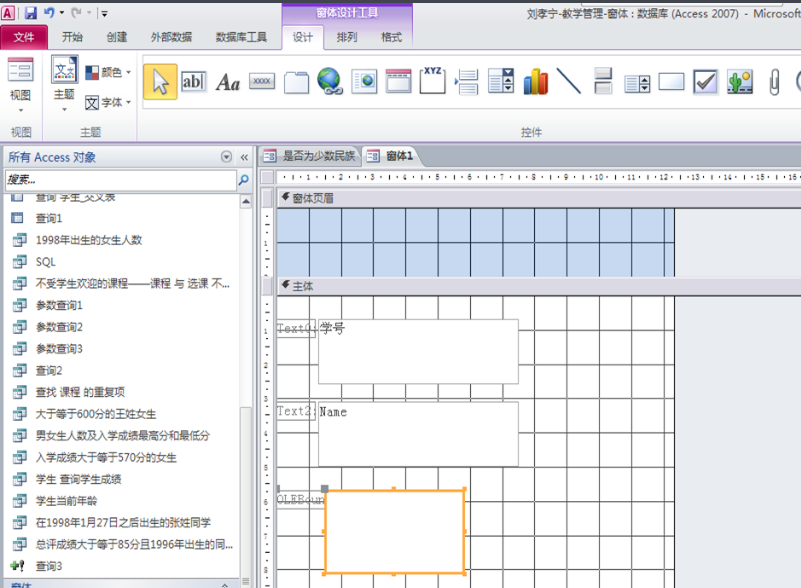Open the 文件 File menu
Image resolution: width=801 pixels, height=588 pixels.
click(24, 37)
